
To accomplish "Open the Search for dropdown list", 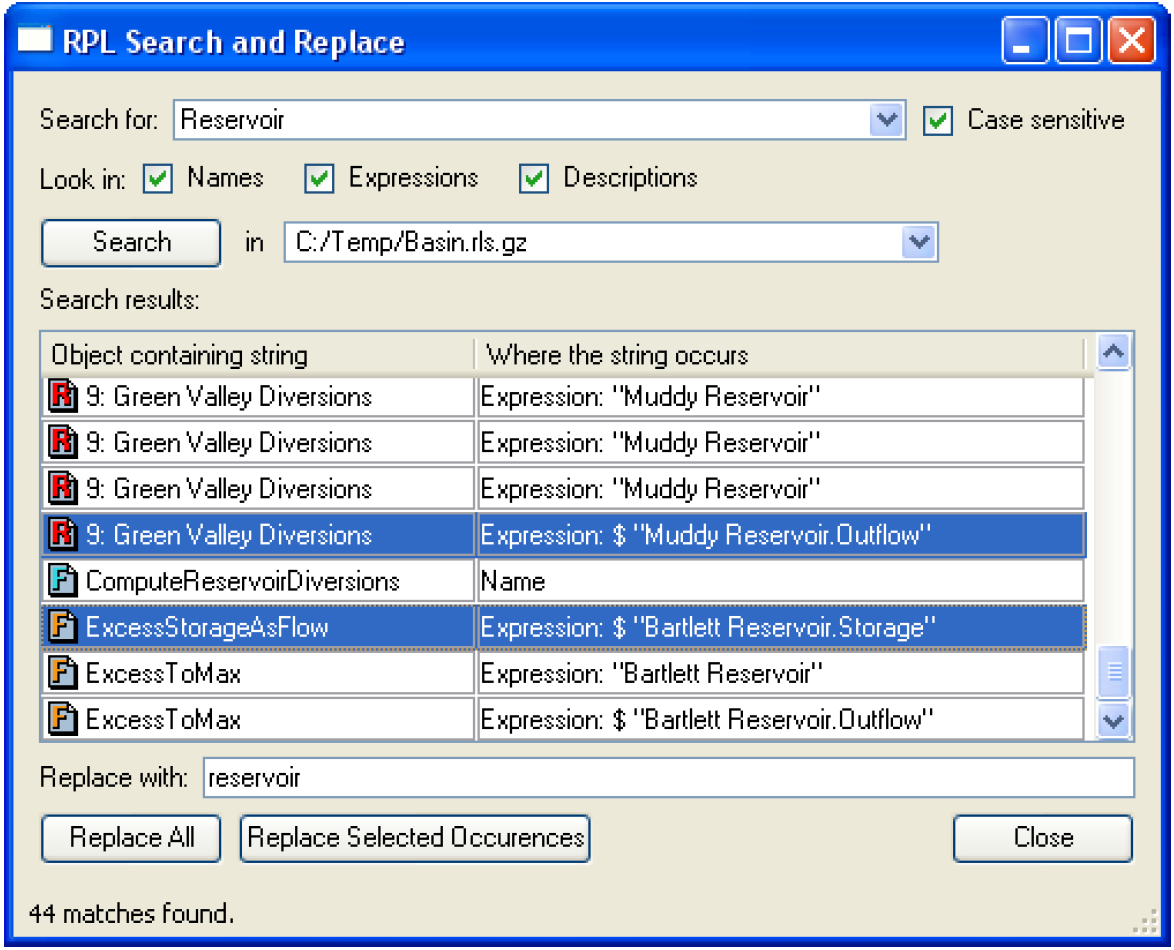I will pyautogui.click(x=886, y=121).
